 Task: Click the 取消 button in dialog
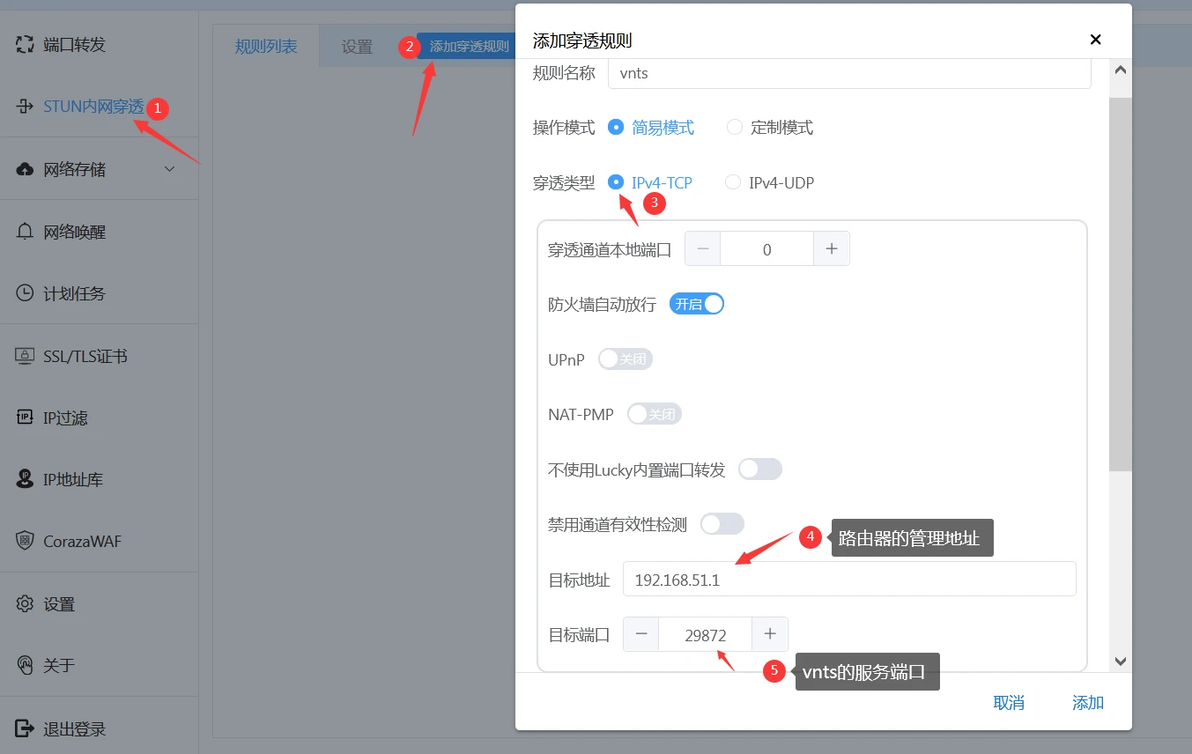pyautogui.click(x=1009, y=702)
